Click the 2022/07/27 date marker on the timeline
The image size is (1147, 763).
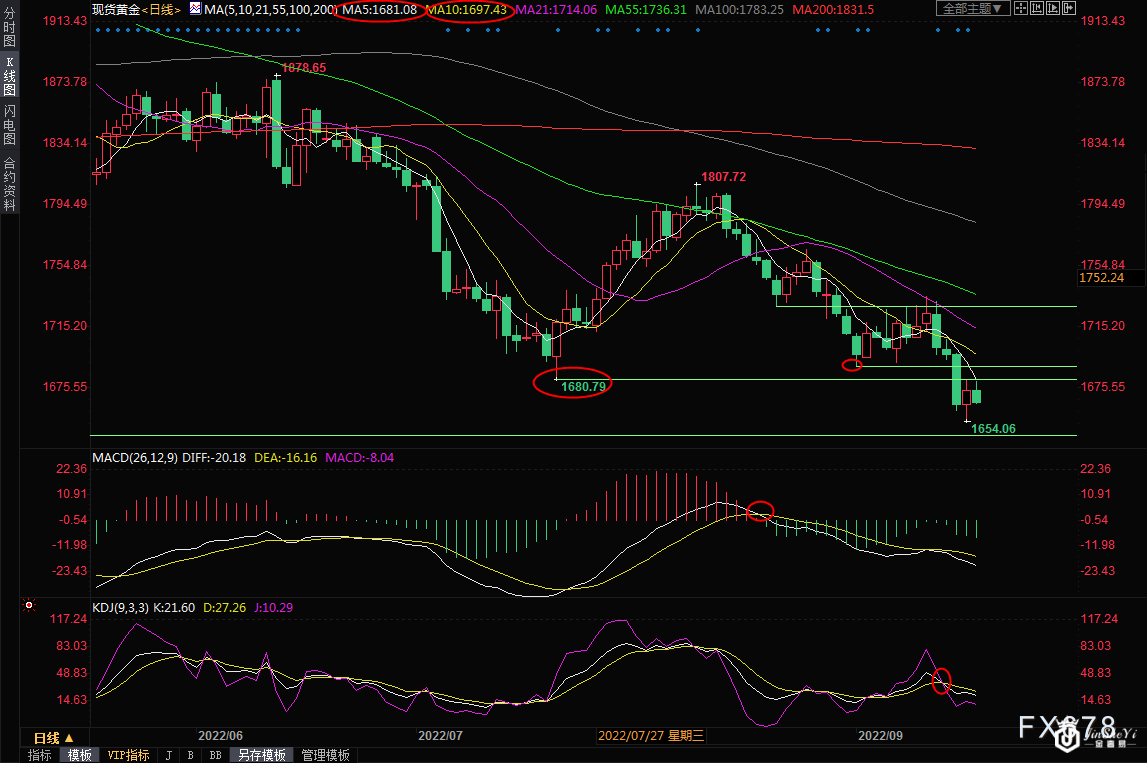click(651, 735)
